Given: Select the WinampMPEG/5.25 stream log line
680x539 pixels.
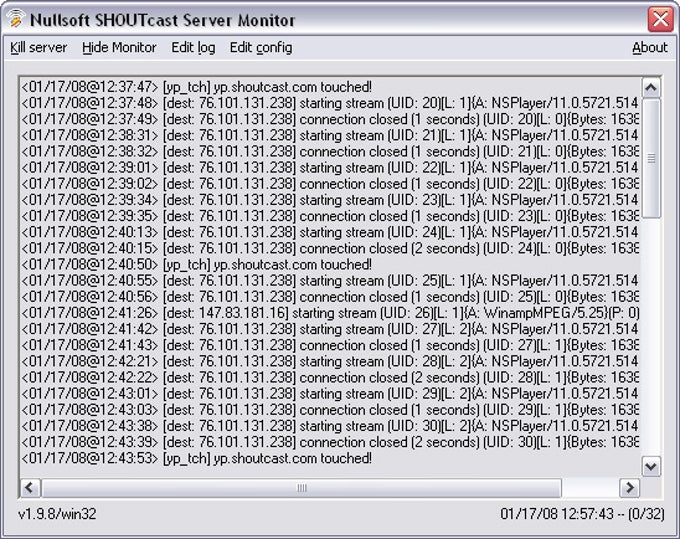Looking at the screenshot, I should point(330,313).
